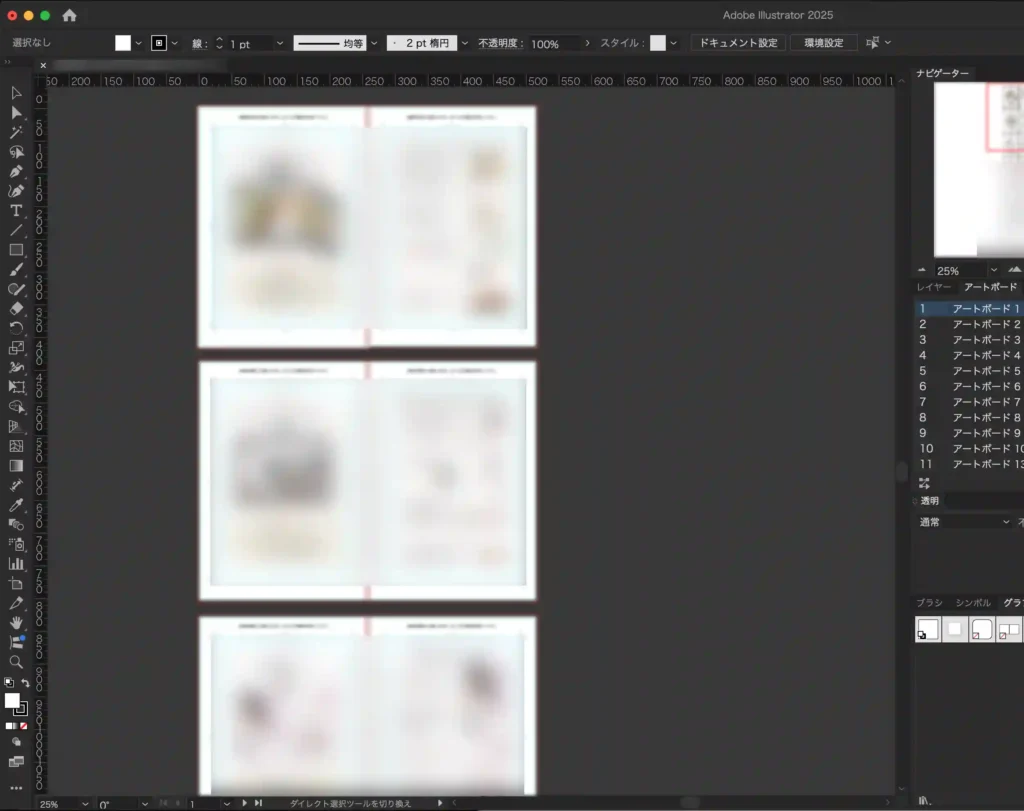Select the Paintbrush tool

[16, 270]
